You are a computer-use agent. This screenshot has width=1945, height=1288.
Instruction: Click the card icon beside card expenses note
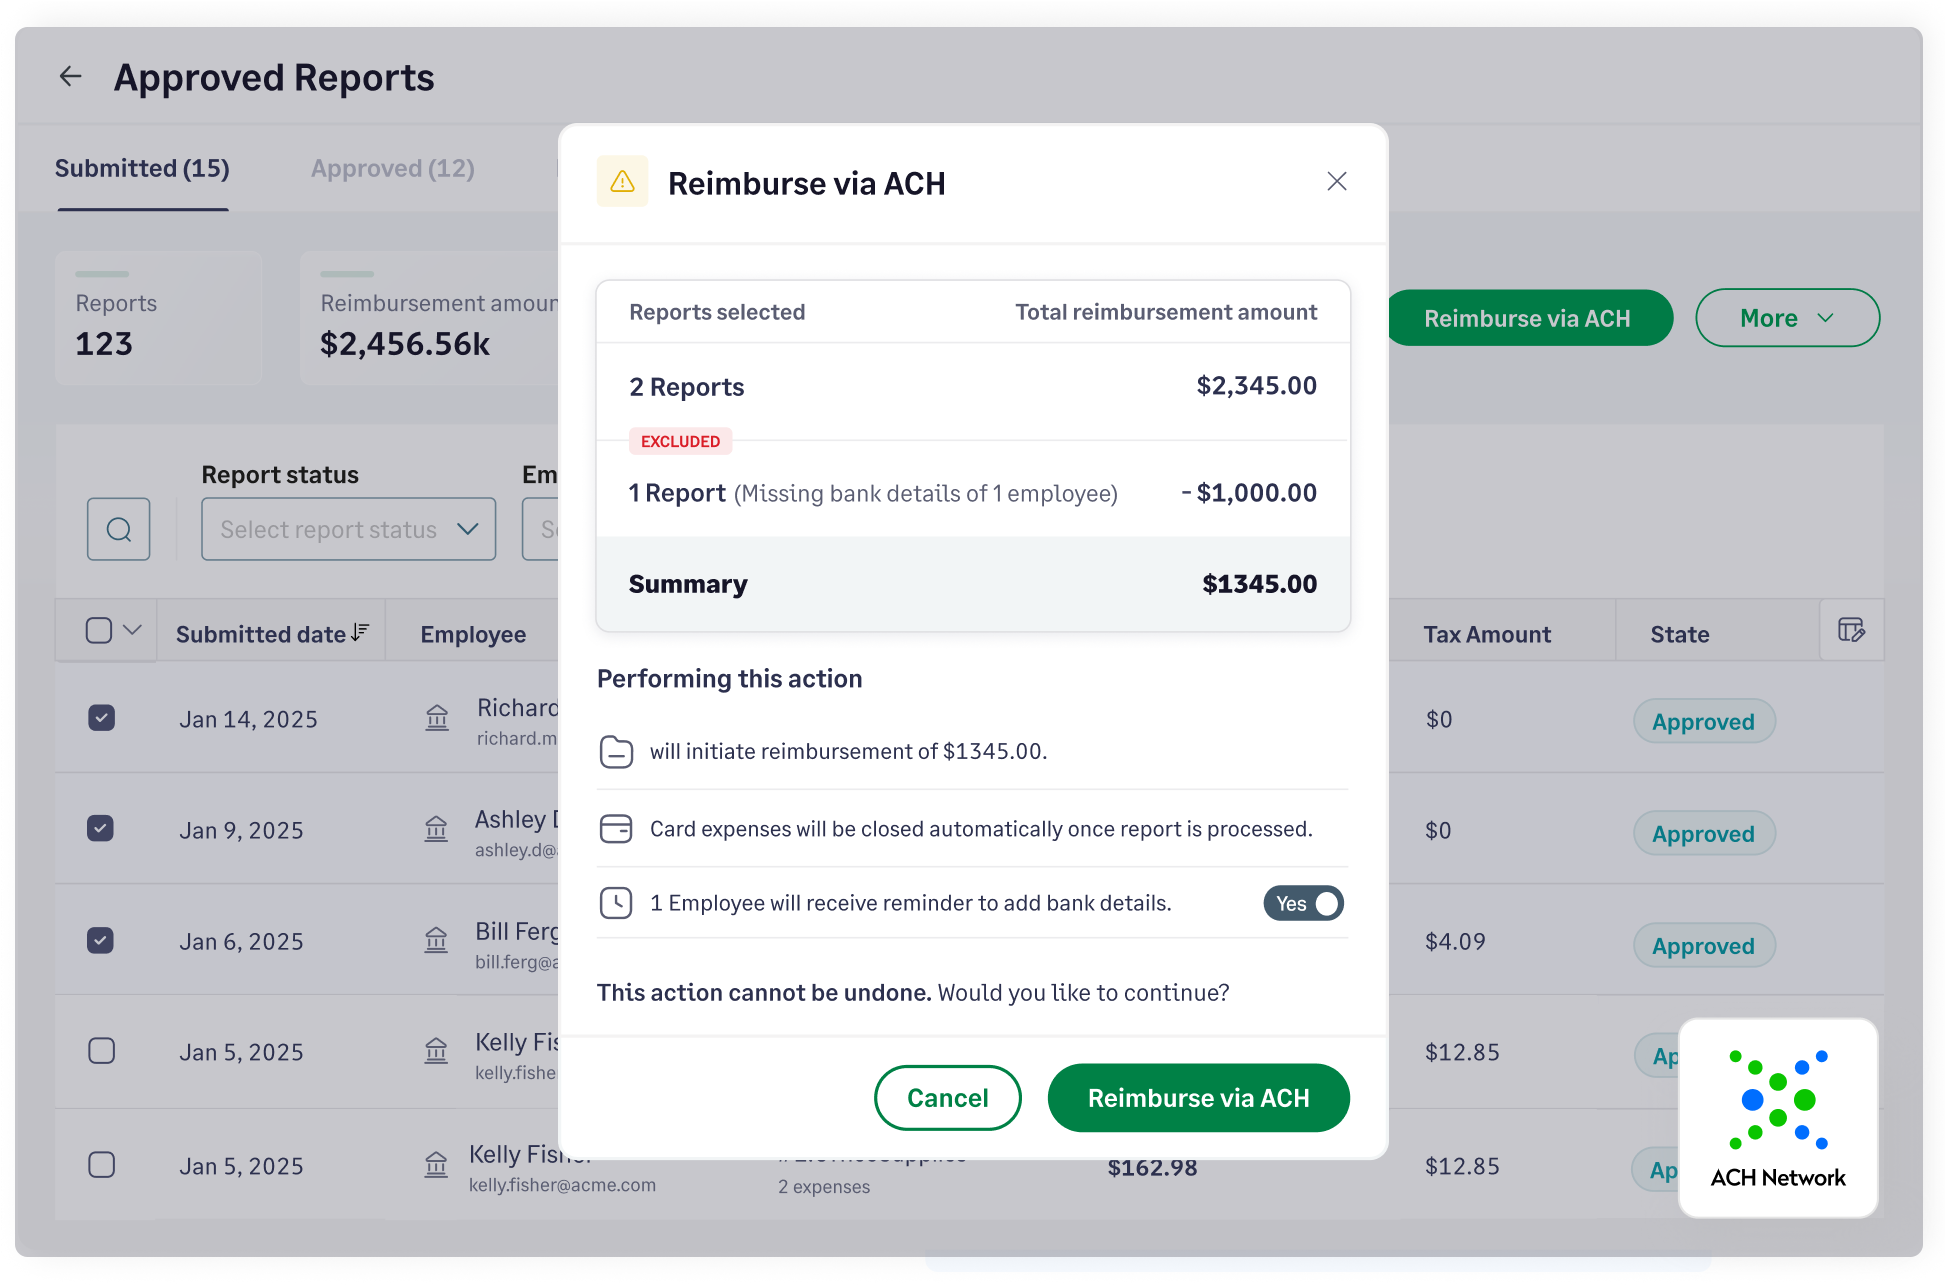click(x=617, y=828)
